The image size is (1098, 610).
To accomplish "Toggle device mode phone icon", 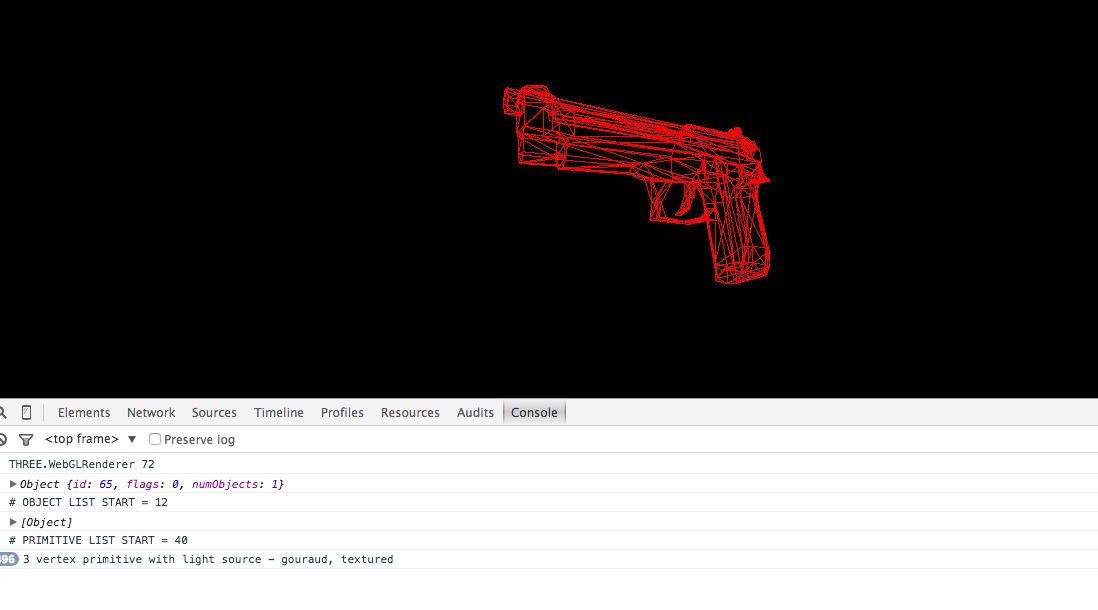I will point(26,413).
